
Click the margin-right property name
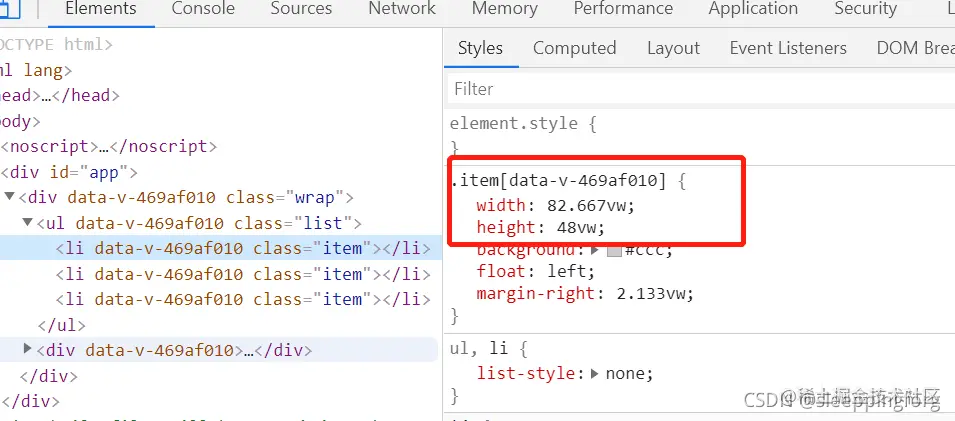click(535, 294)
